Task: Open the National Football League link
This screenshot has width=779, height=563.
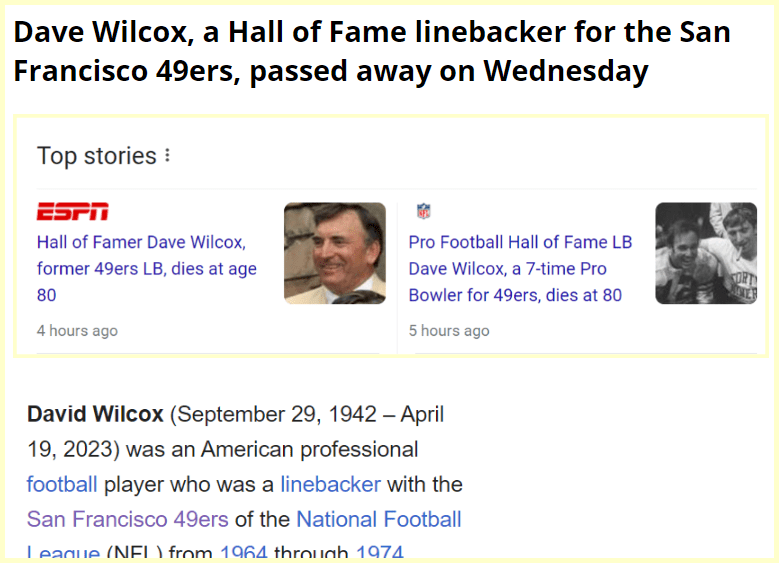Action: point(378,519)
